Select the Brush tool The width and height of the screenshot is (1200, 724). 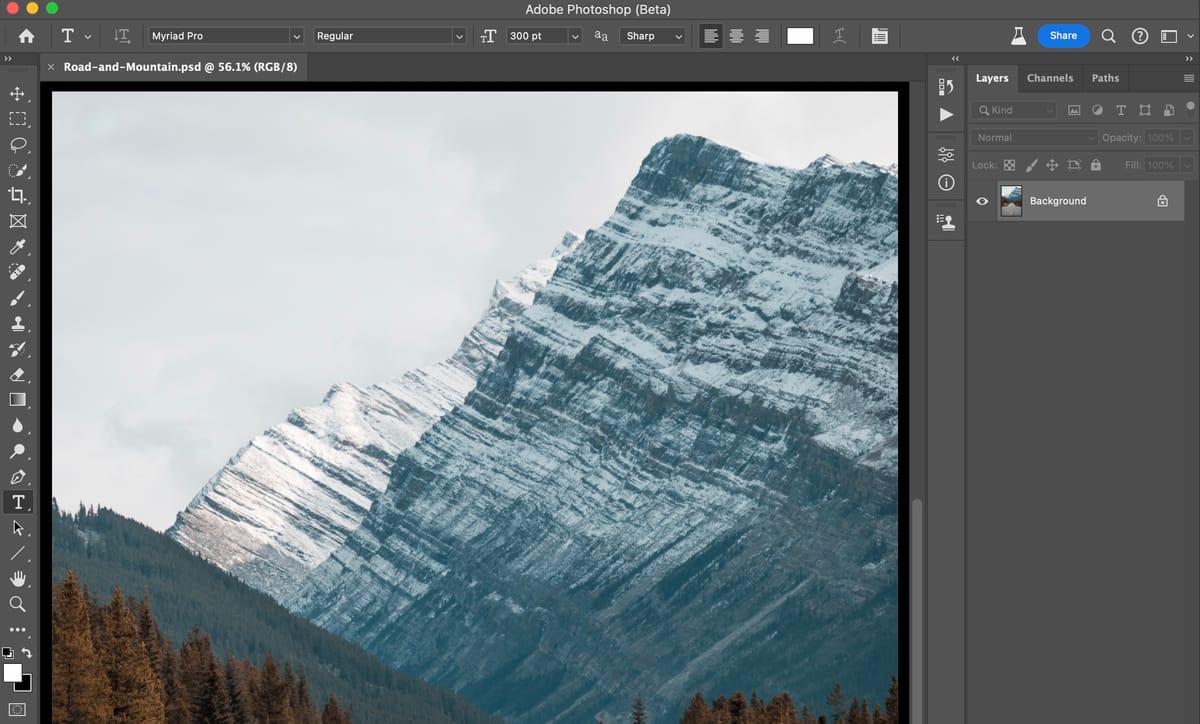[x=17, y=298]
